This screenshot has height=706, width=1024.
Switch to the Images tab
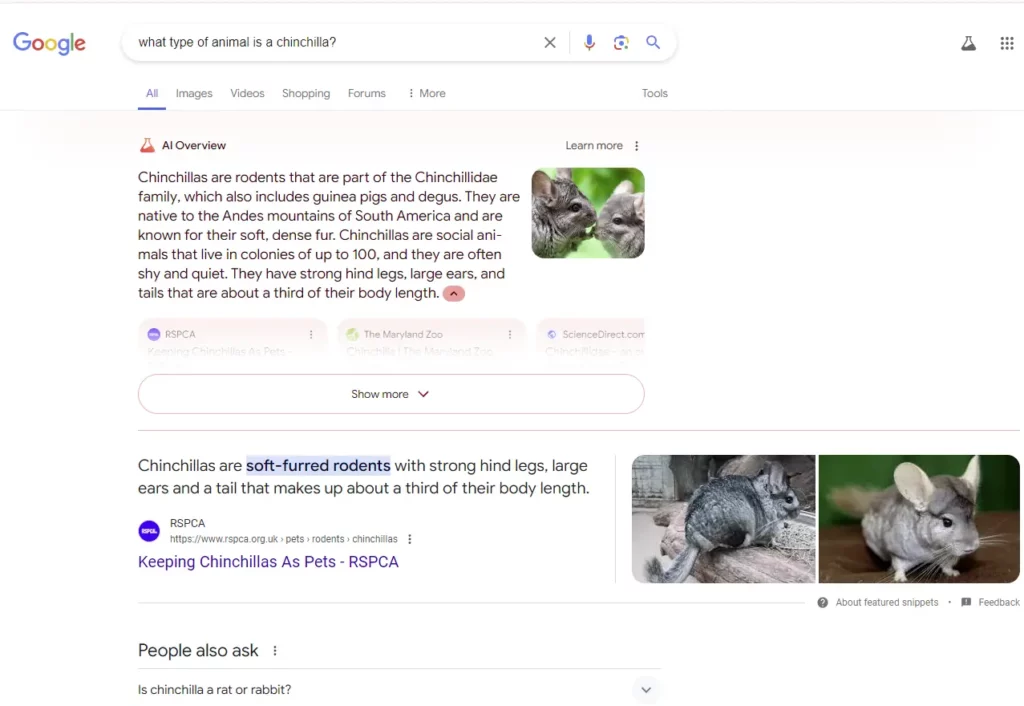pyautogui.click(x=194, y=93)
